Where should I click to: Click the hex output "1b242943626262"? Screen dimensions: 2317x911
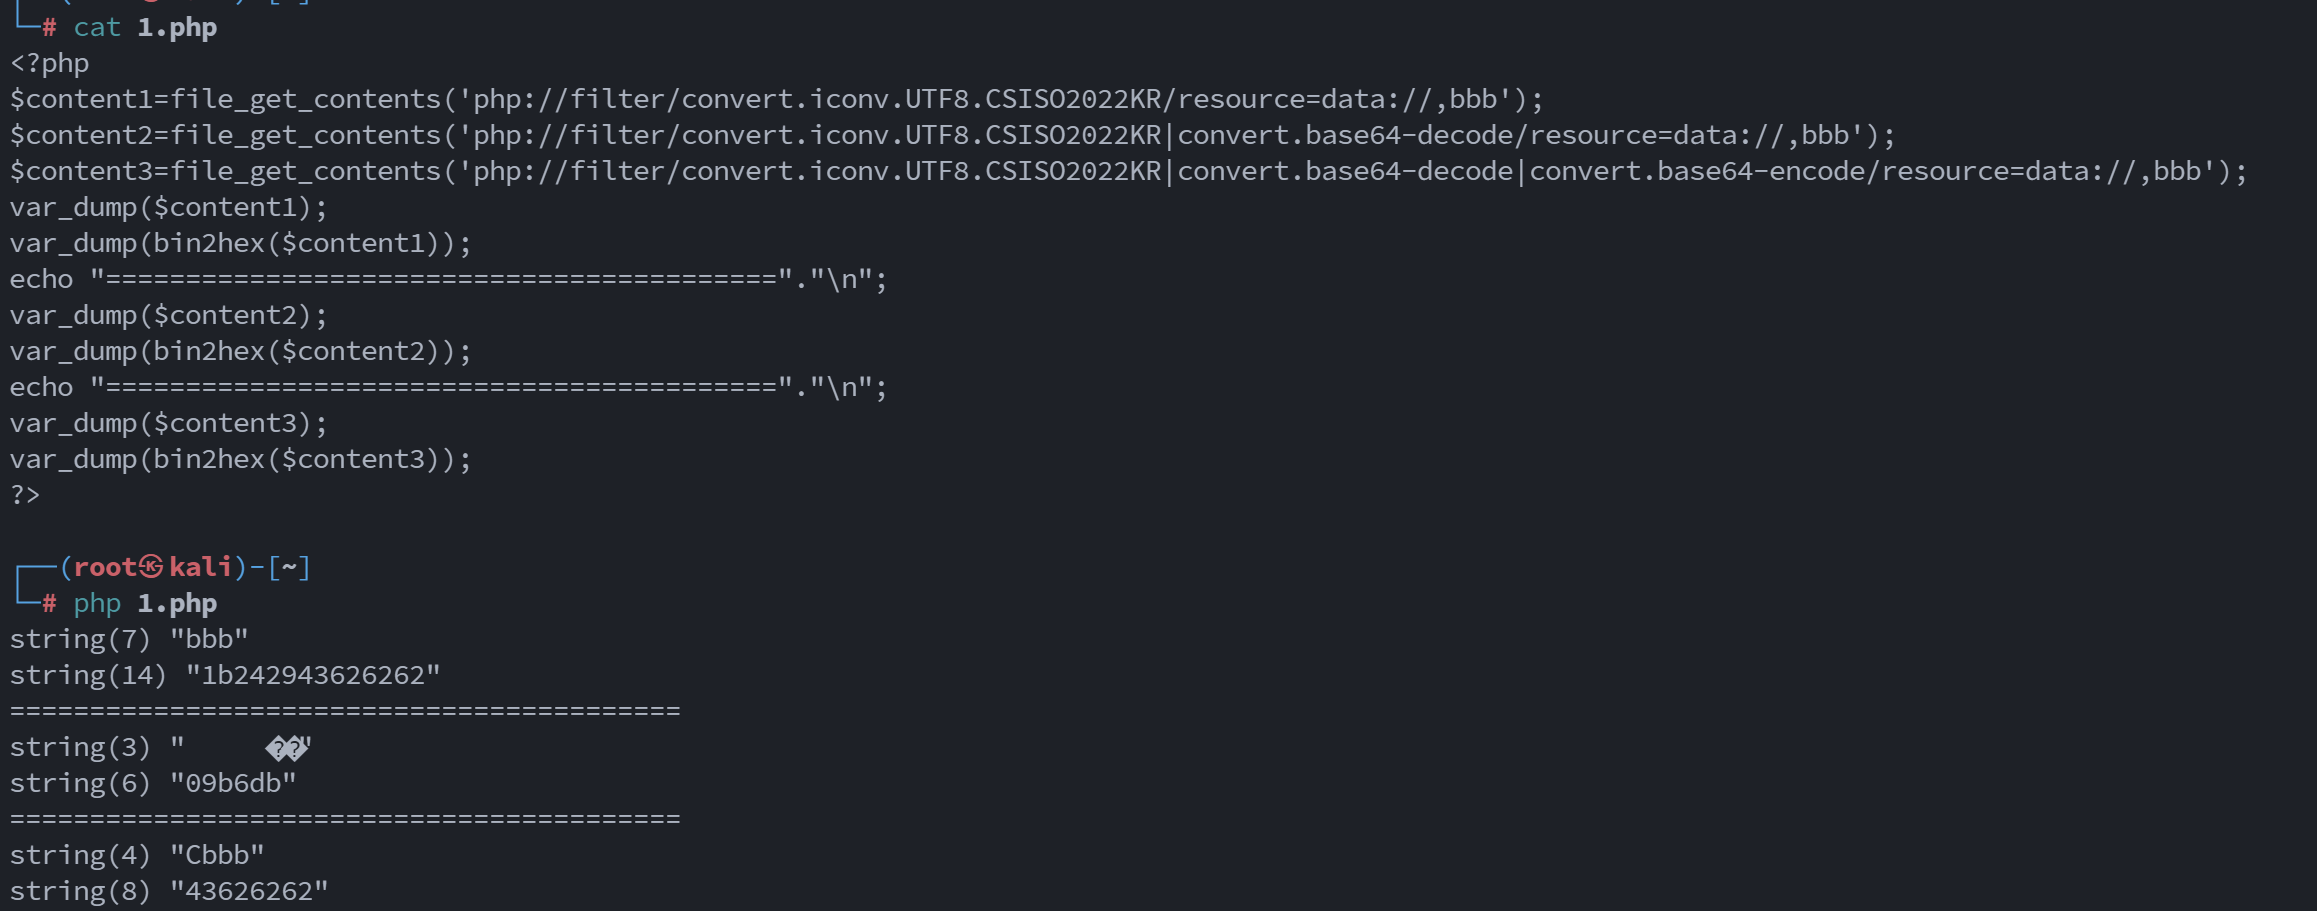point(313,675)
